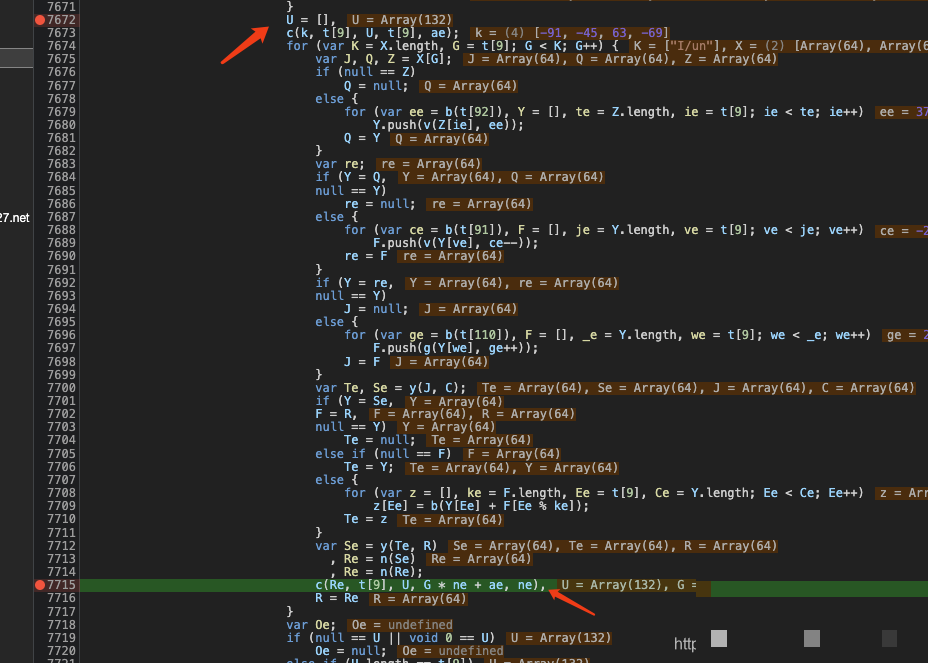The width and height of the screenshot is (928, 663).
Task: Toggle a breakpoint on line number 7674
Action: tap(61, 46)
